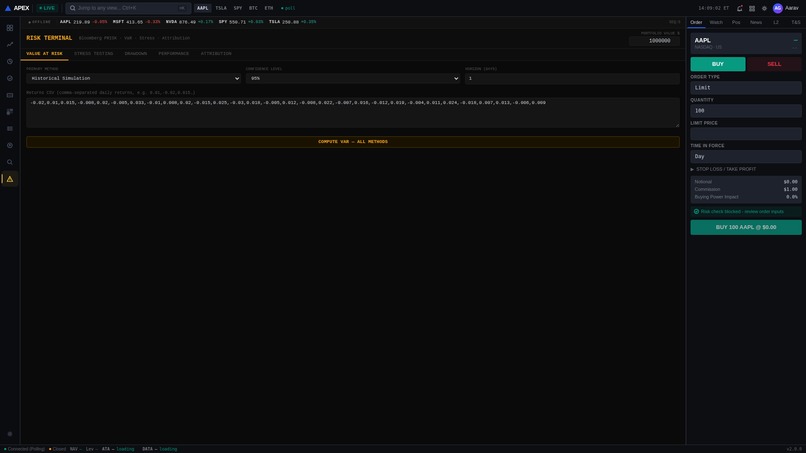Click the circular gauge sidebar icon above card icon

coord(10,78)
